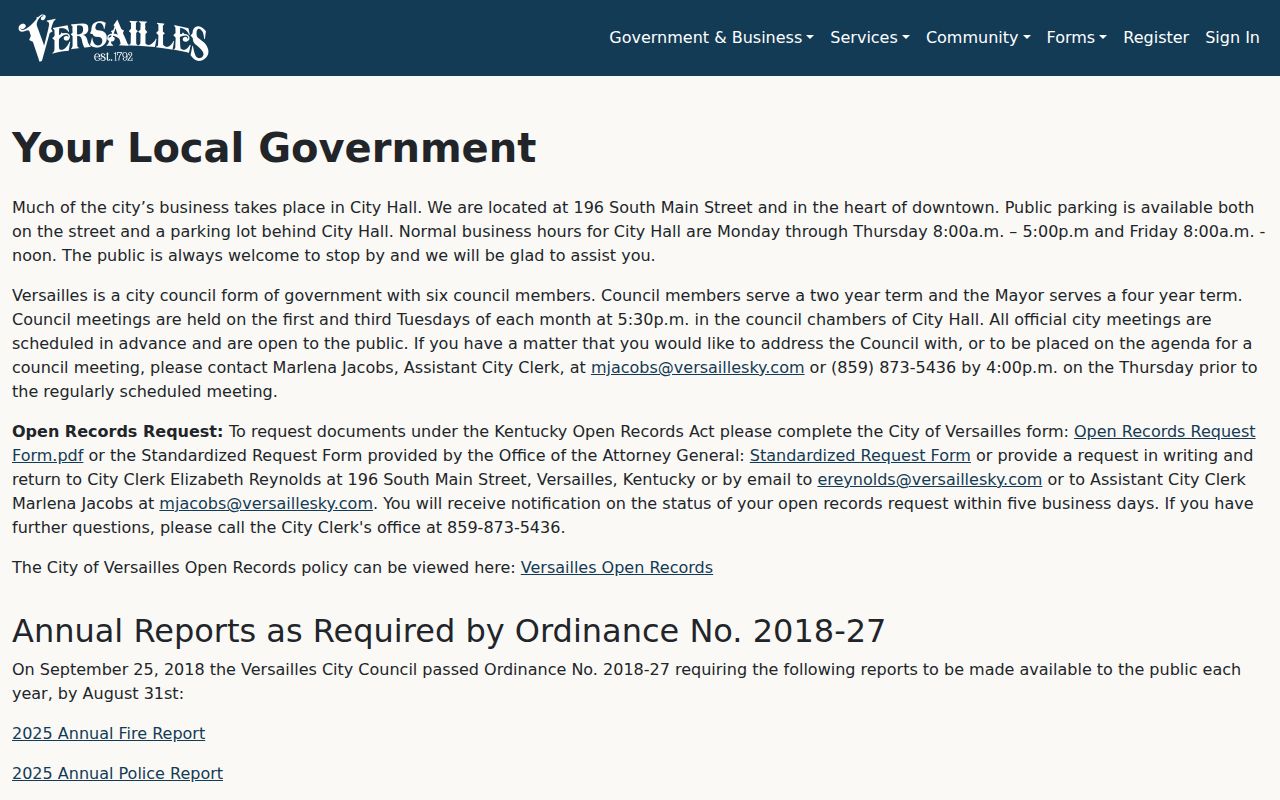The width and height of the screenshot is (1280, 800).
Task: Open the Forms dropdown menu
Action: tap(1076, 37)
